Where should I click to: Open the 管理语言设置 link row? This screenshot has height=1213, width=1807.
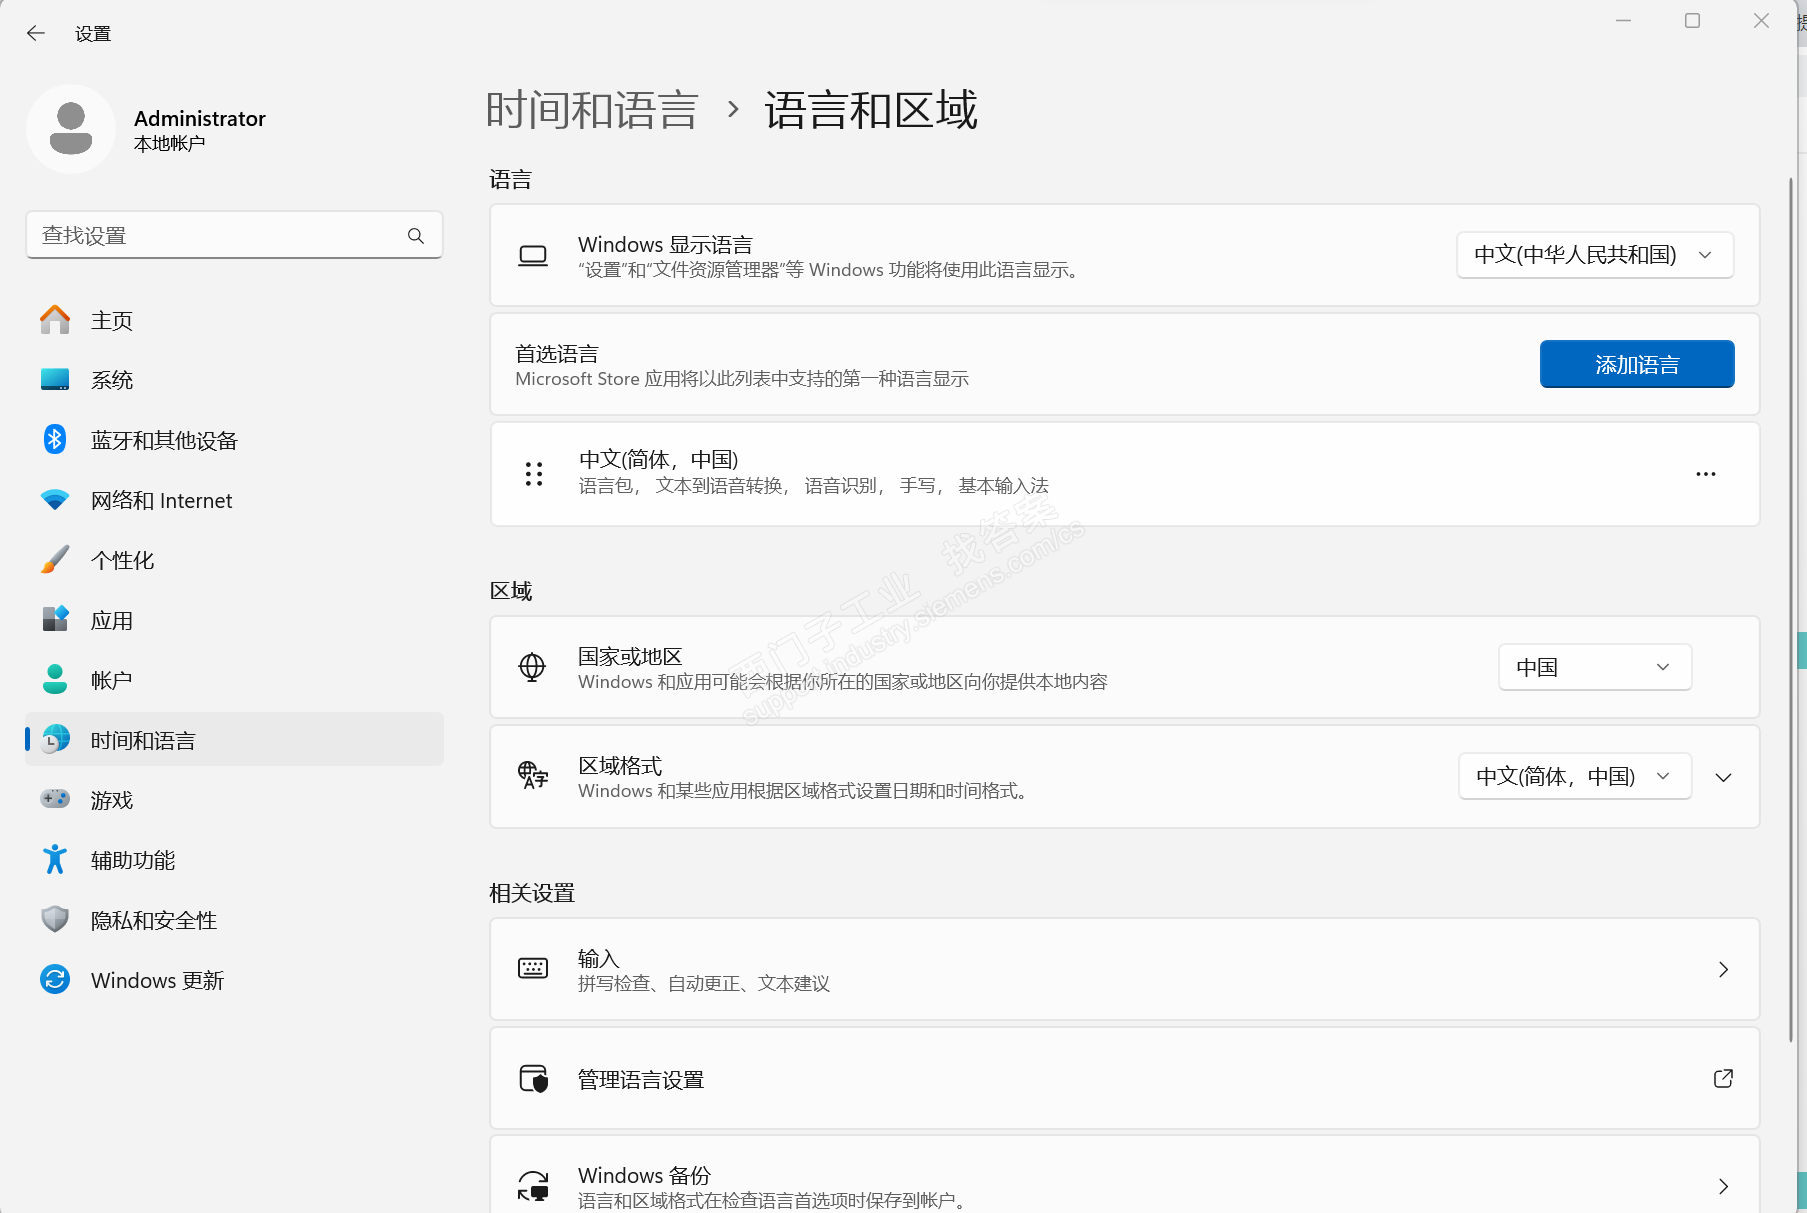coord(1125,1079)
